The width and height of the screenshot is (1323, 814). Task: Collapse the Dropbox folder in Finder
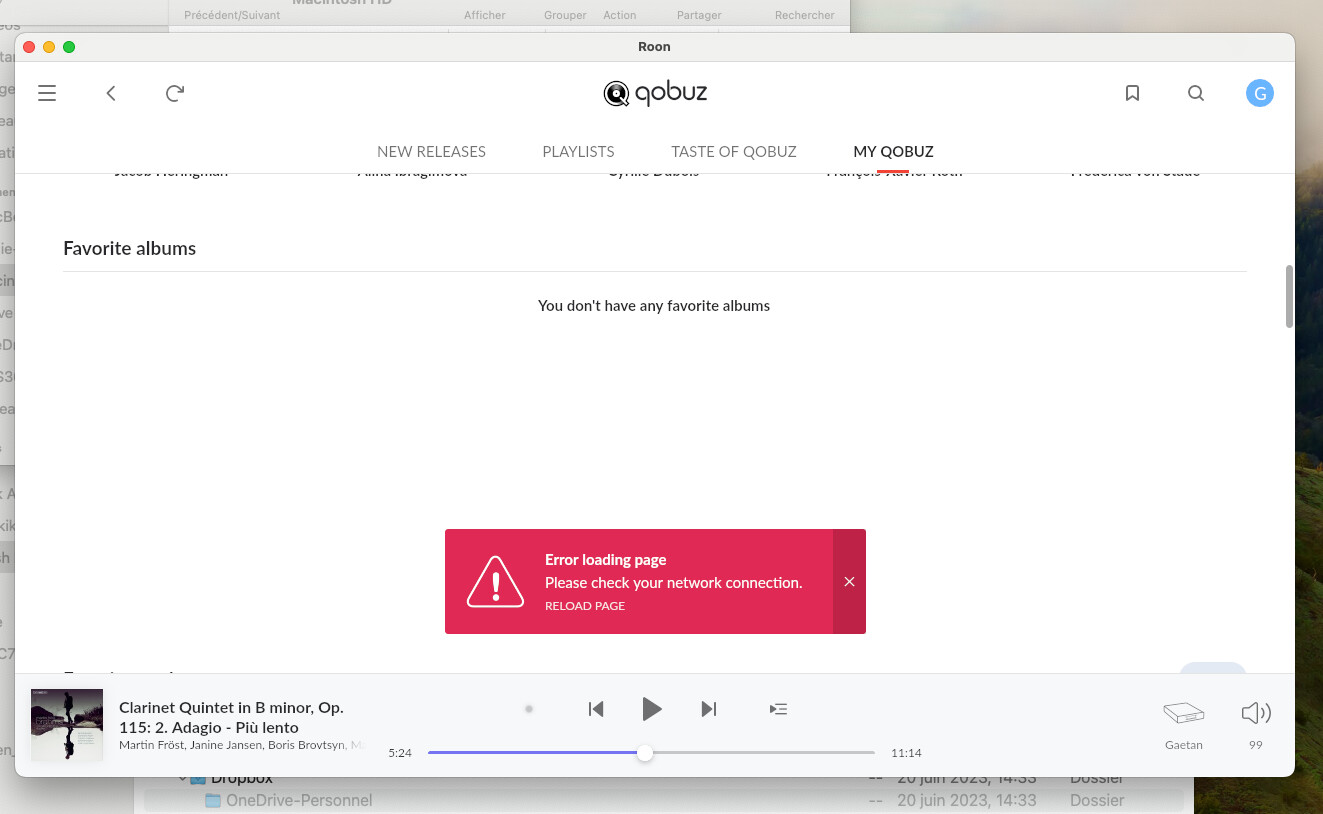(x=183, y=778)
